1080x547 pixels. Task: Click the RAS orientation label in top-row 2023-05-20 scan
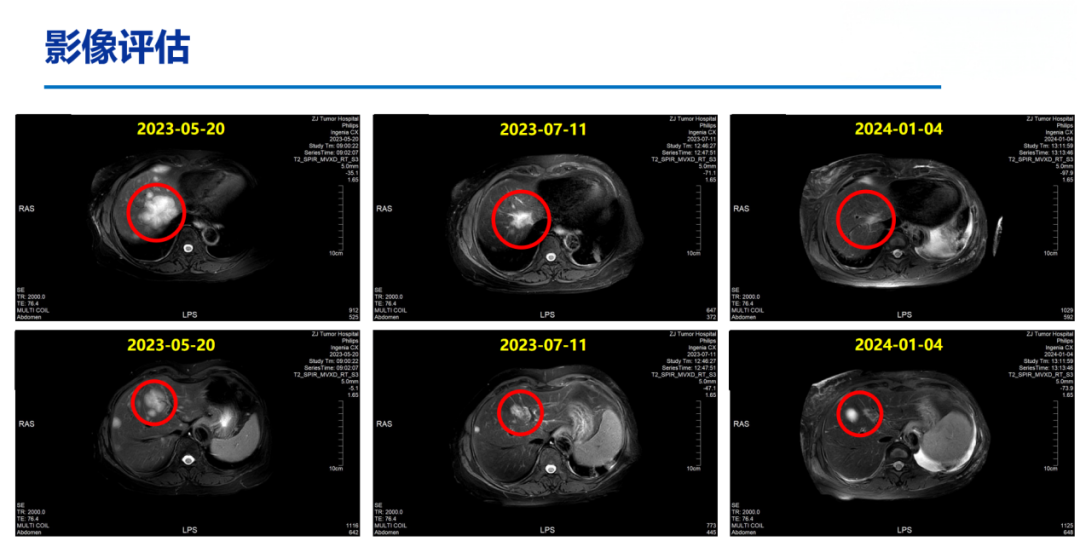27,209
